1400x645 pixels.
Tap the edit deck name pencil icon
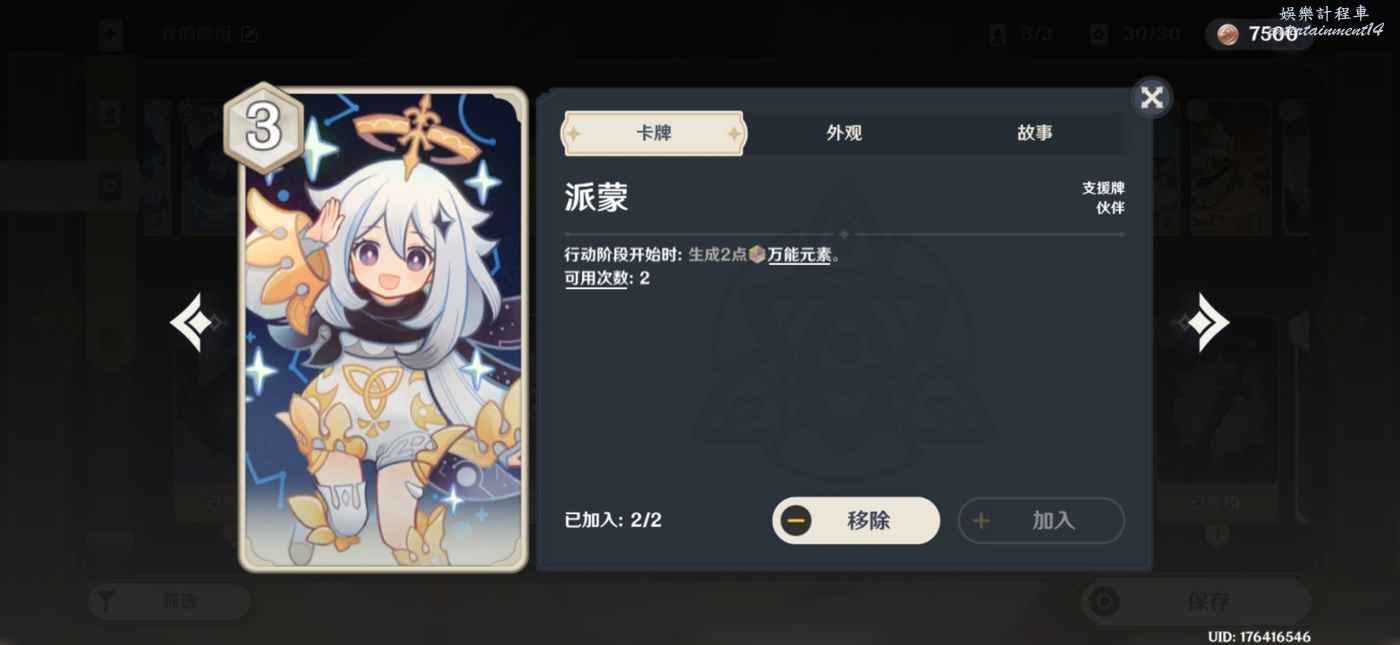[x=249, y=34]
